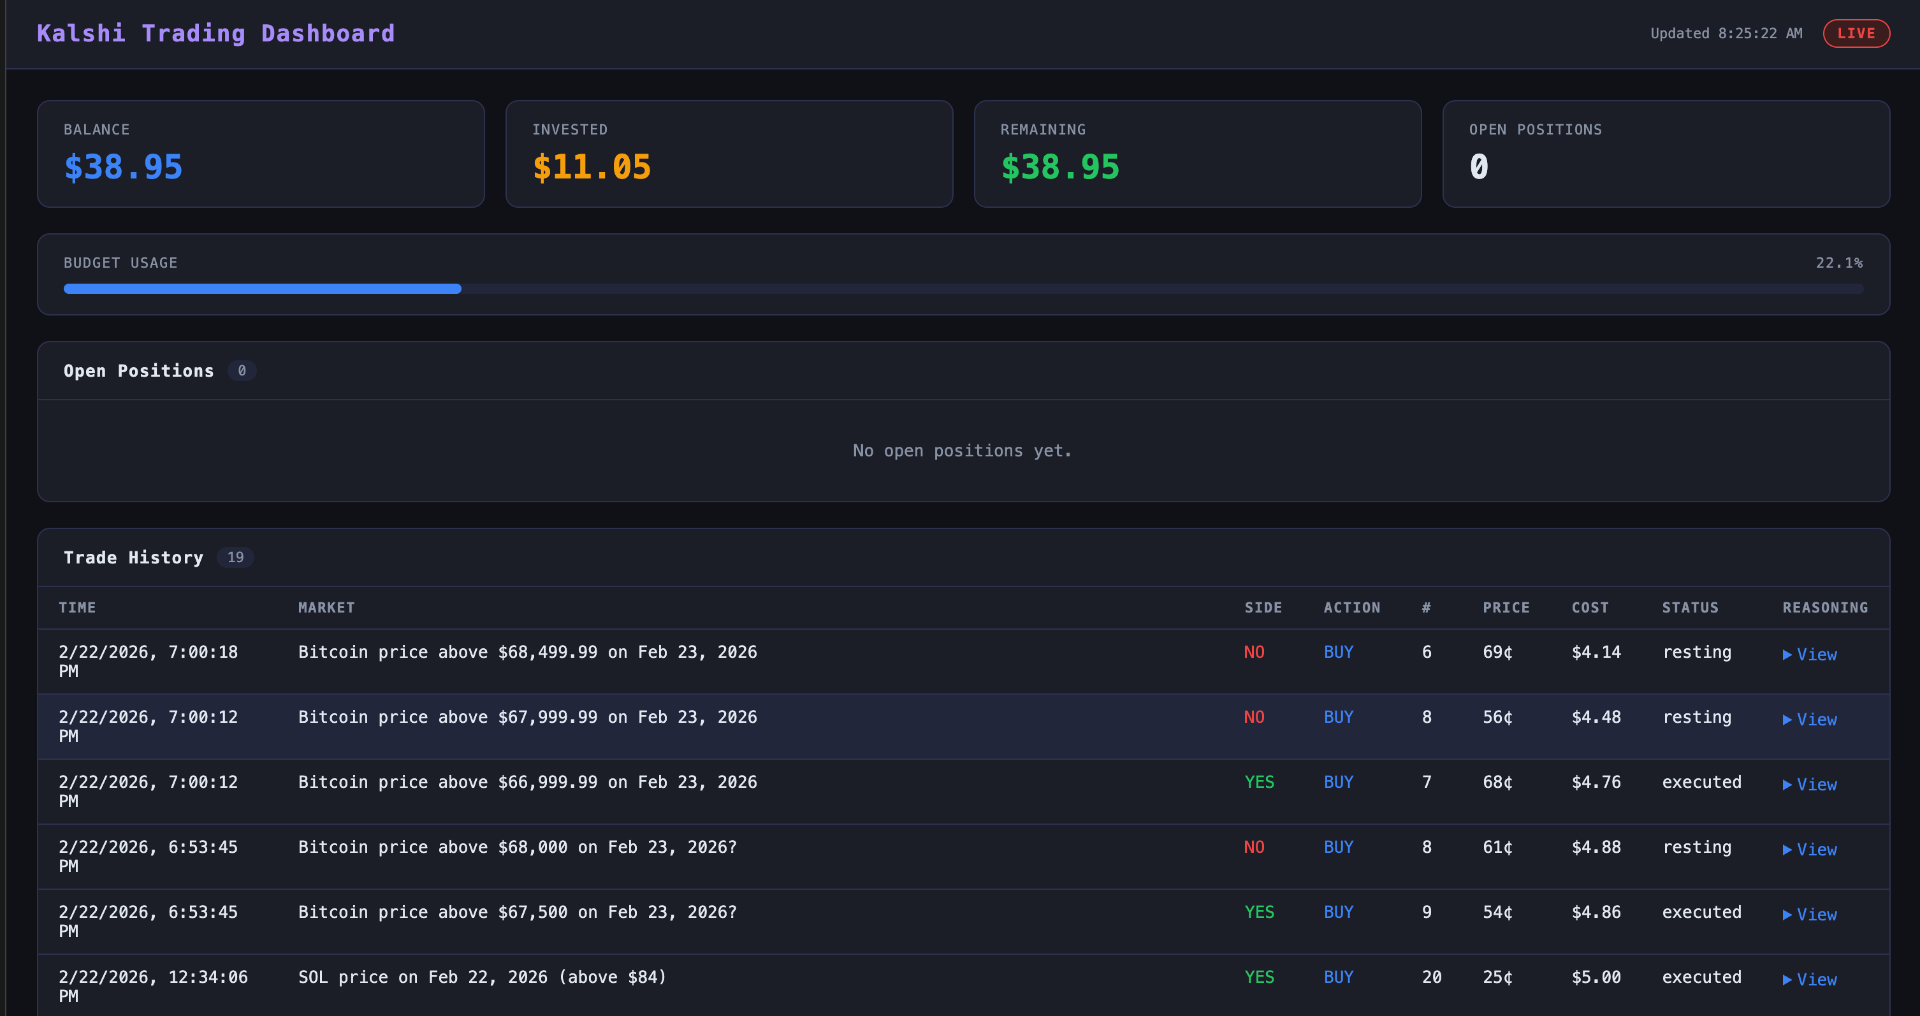Select market "Bitcoin price above $67,999.99 on Feb 23, 2026"
Image resolution: width=1920 pixels, height=1016 pixels.
click(x=528, y=717)
